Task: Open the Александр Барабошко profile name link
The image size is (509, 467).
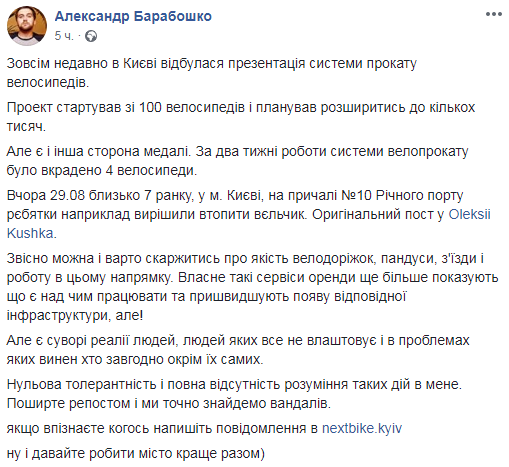Action: (133, 16)
